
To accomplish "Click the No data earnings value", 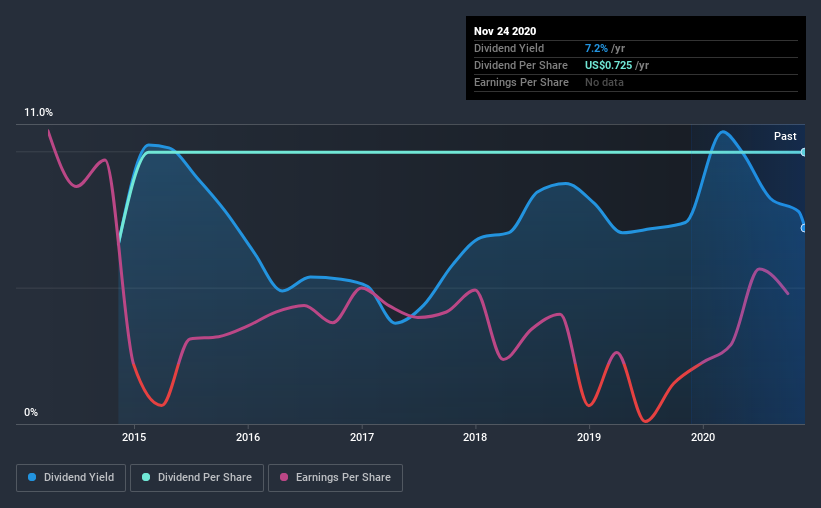I will click(604, 82).
